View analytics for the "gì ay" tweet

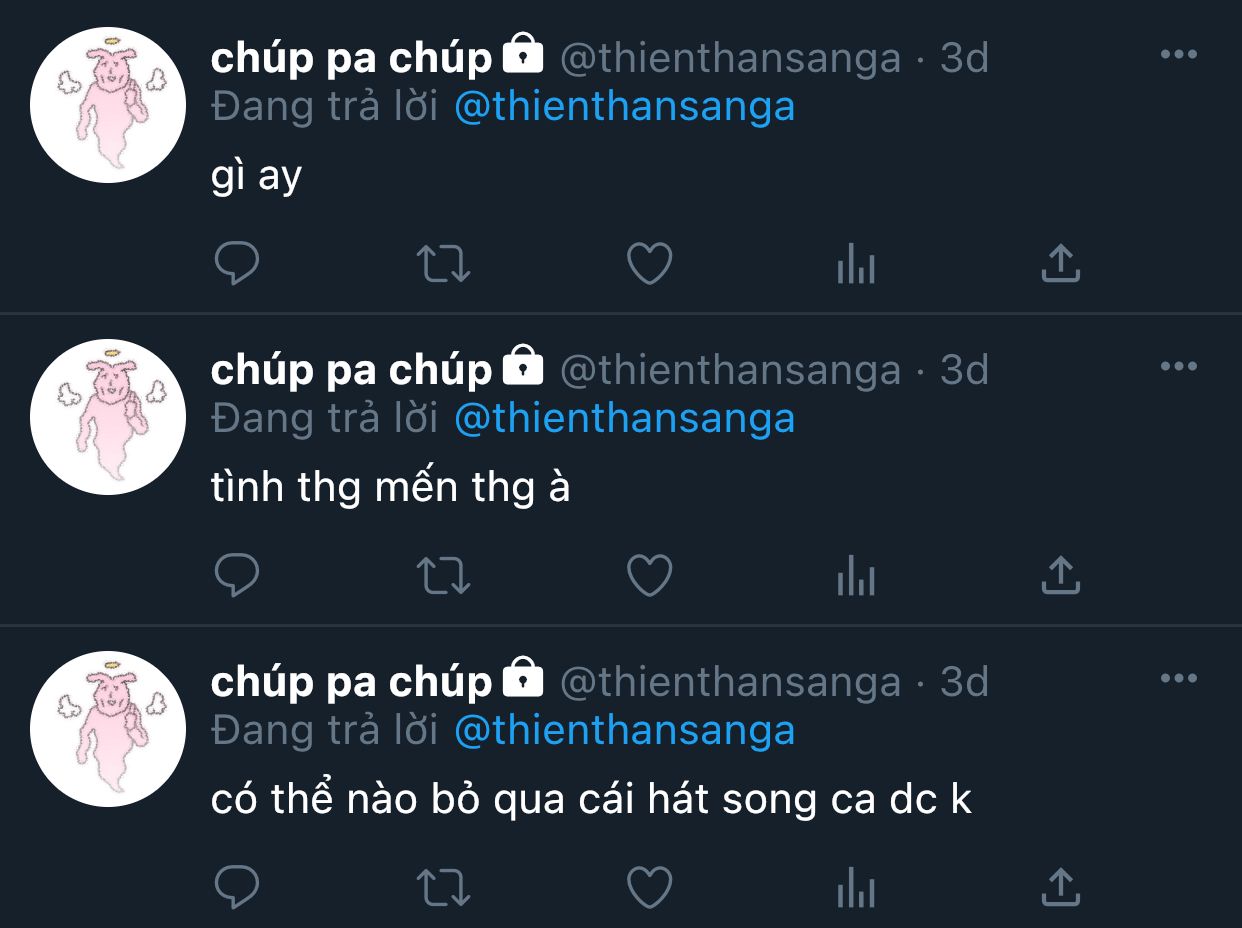coord(855,266)
